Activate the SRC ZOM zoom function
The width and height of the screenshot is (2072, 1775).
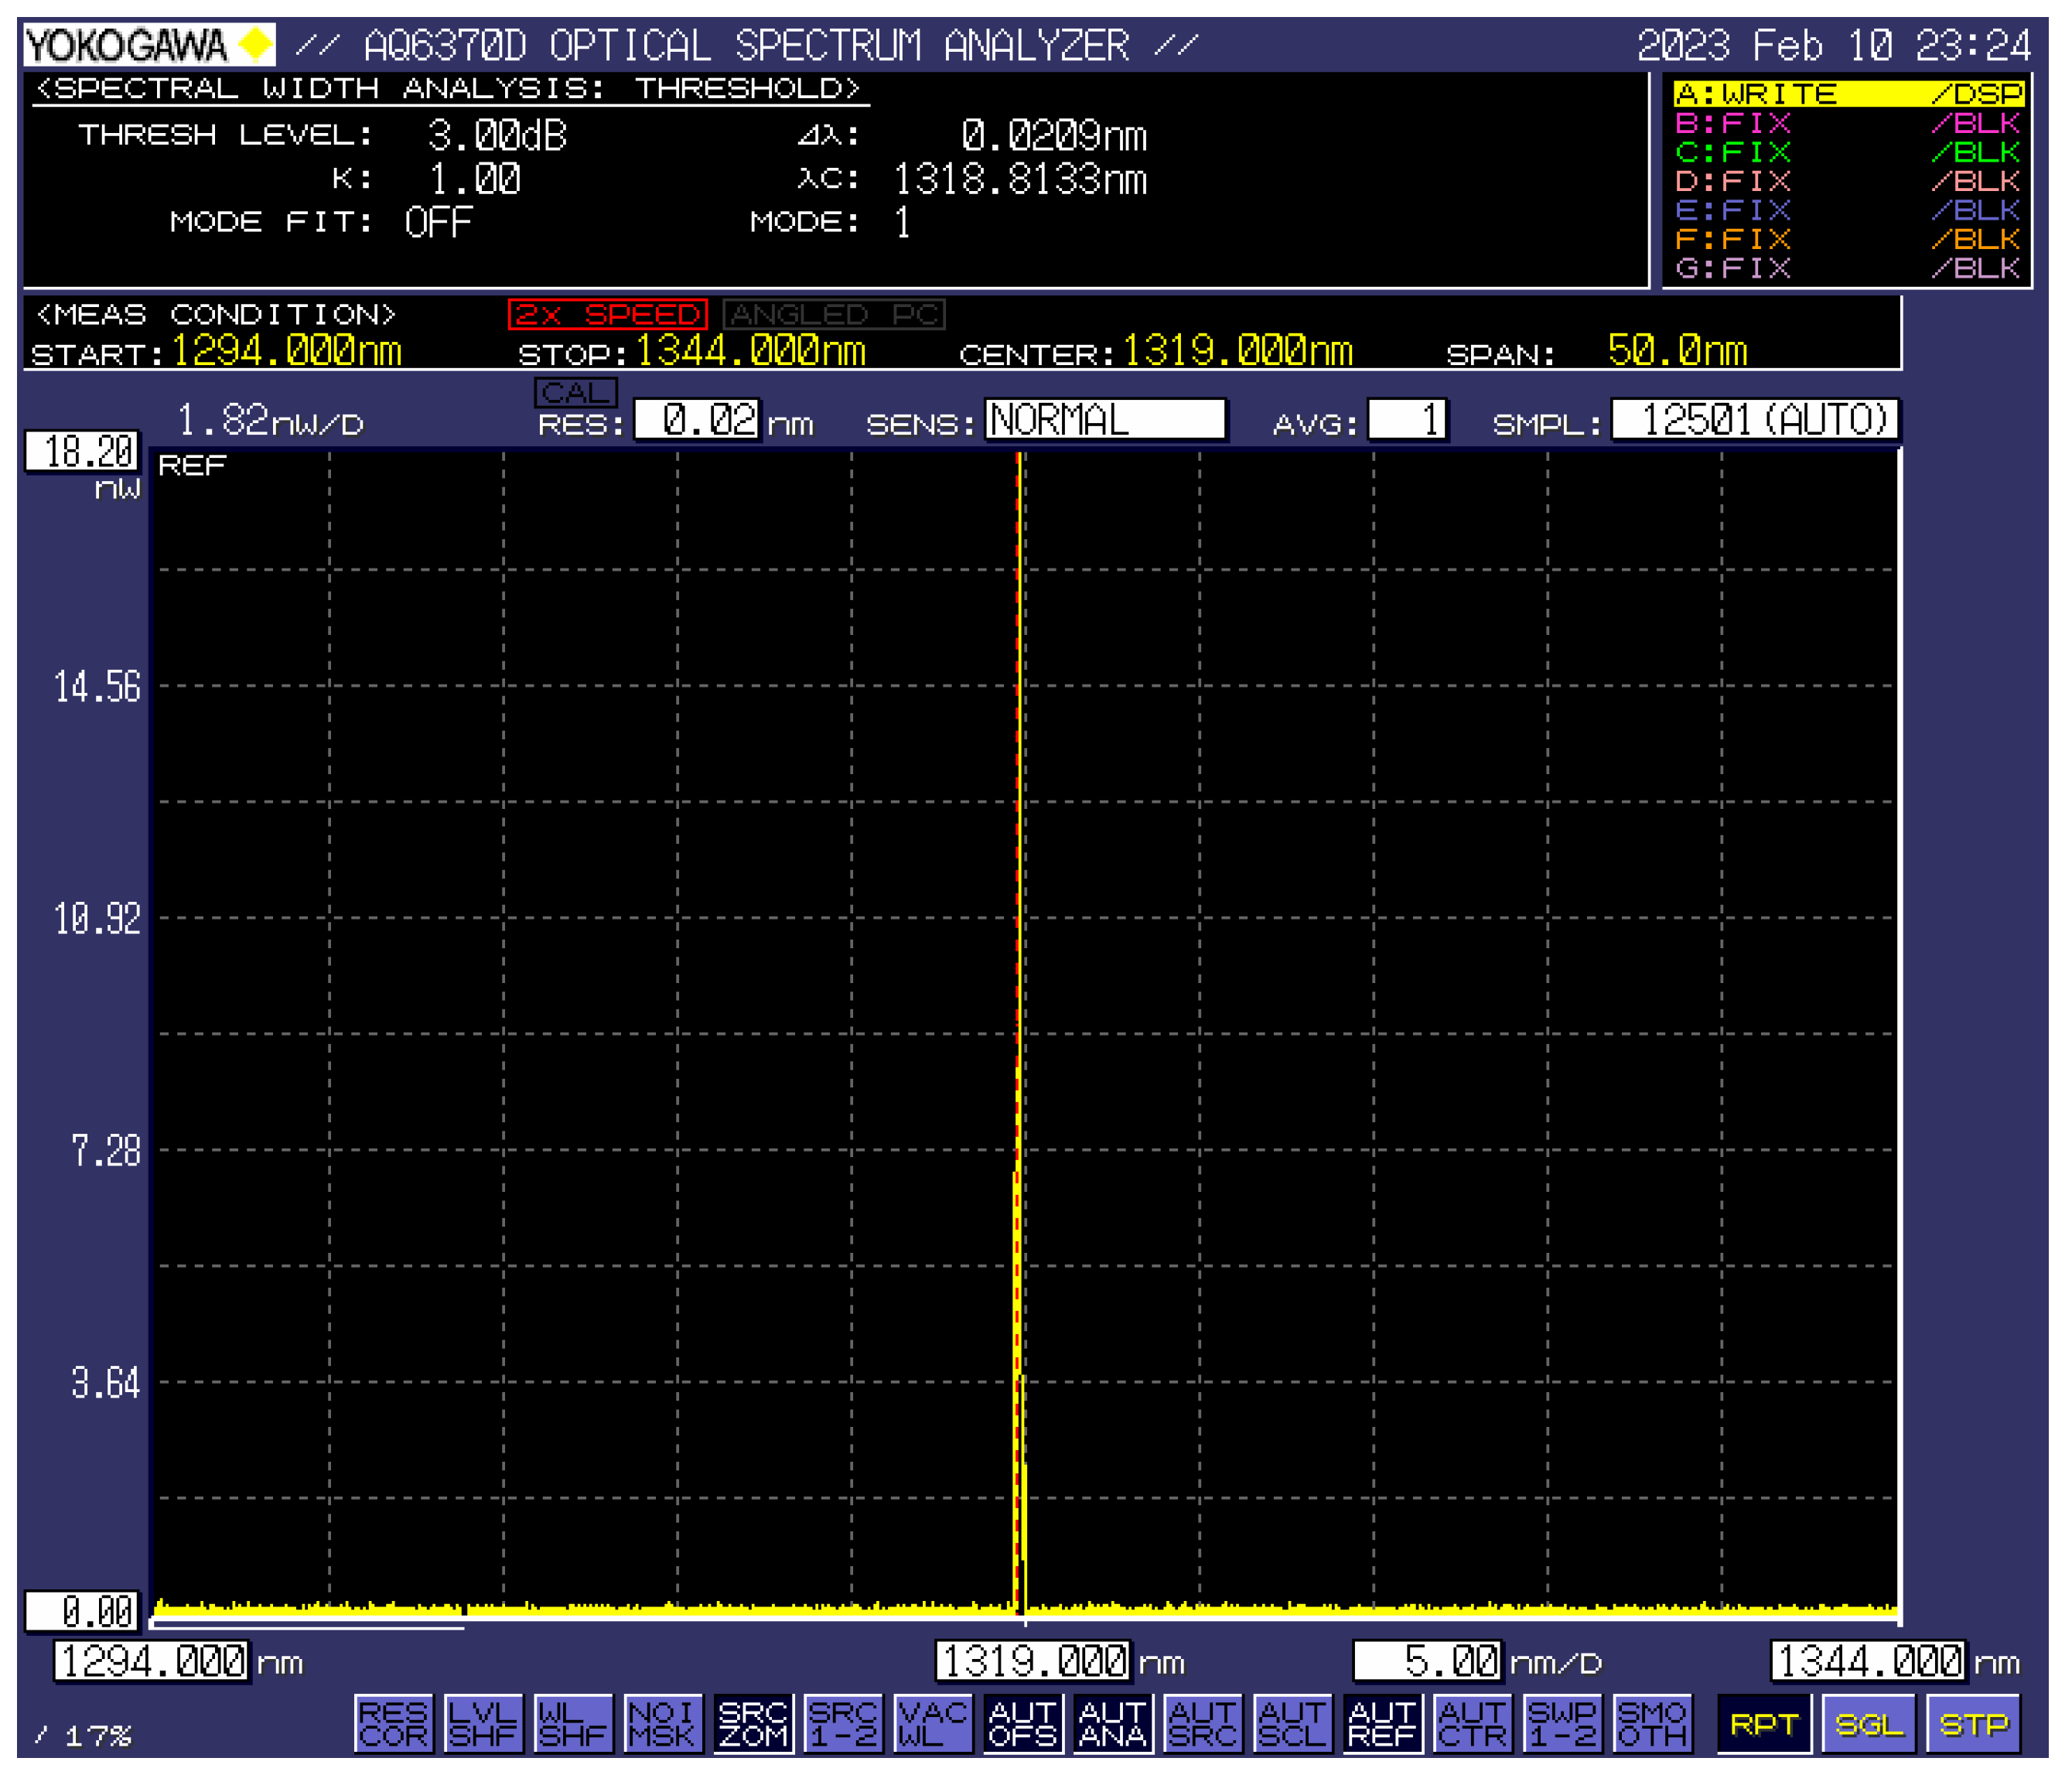(x=755, y=1725)
